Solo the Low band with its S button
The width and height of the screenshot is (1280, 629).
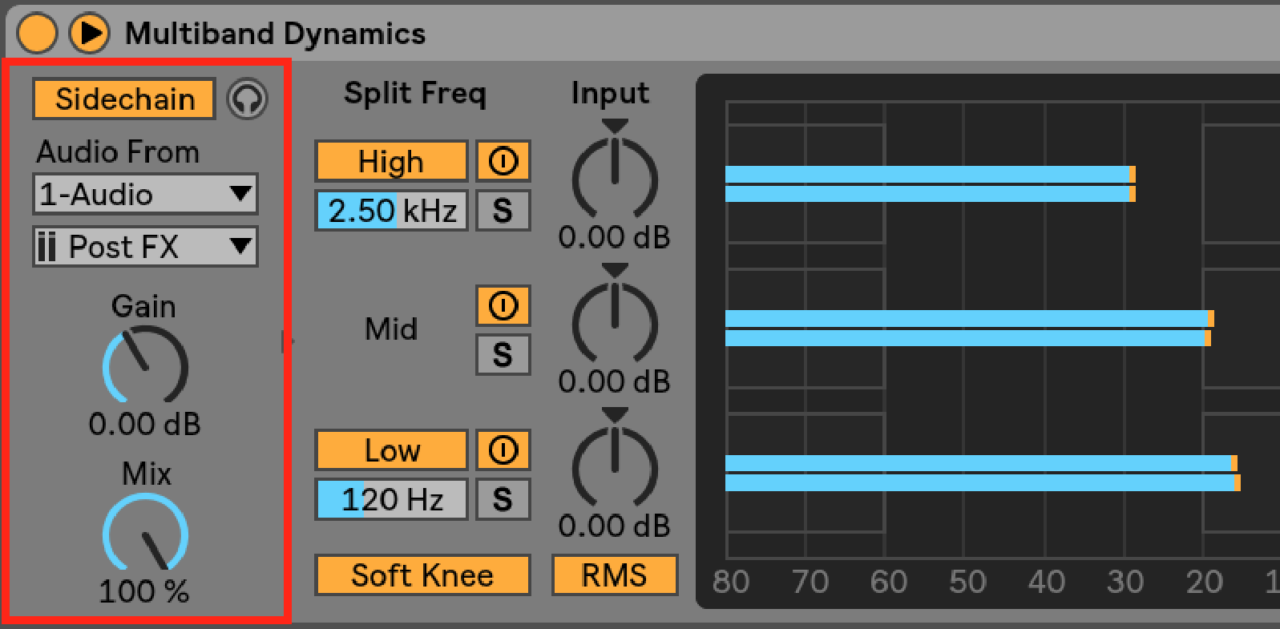[503, 498]
